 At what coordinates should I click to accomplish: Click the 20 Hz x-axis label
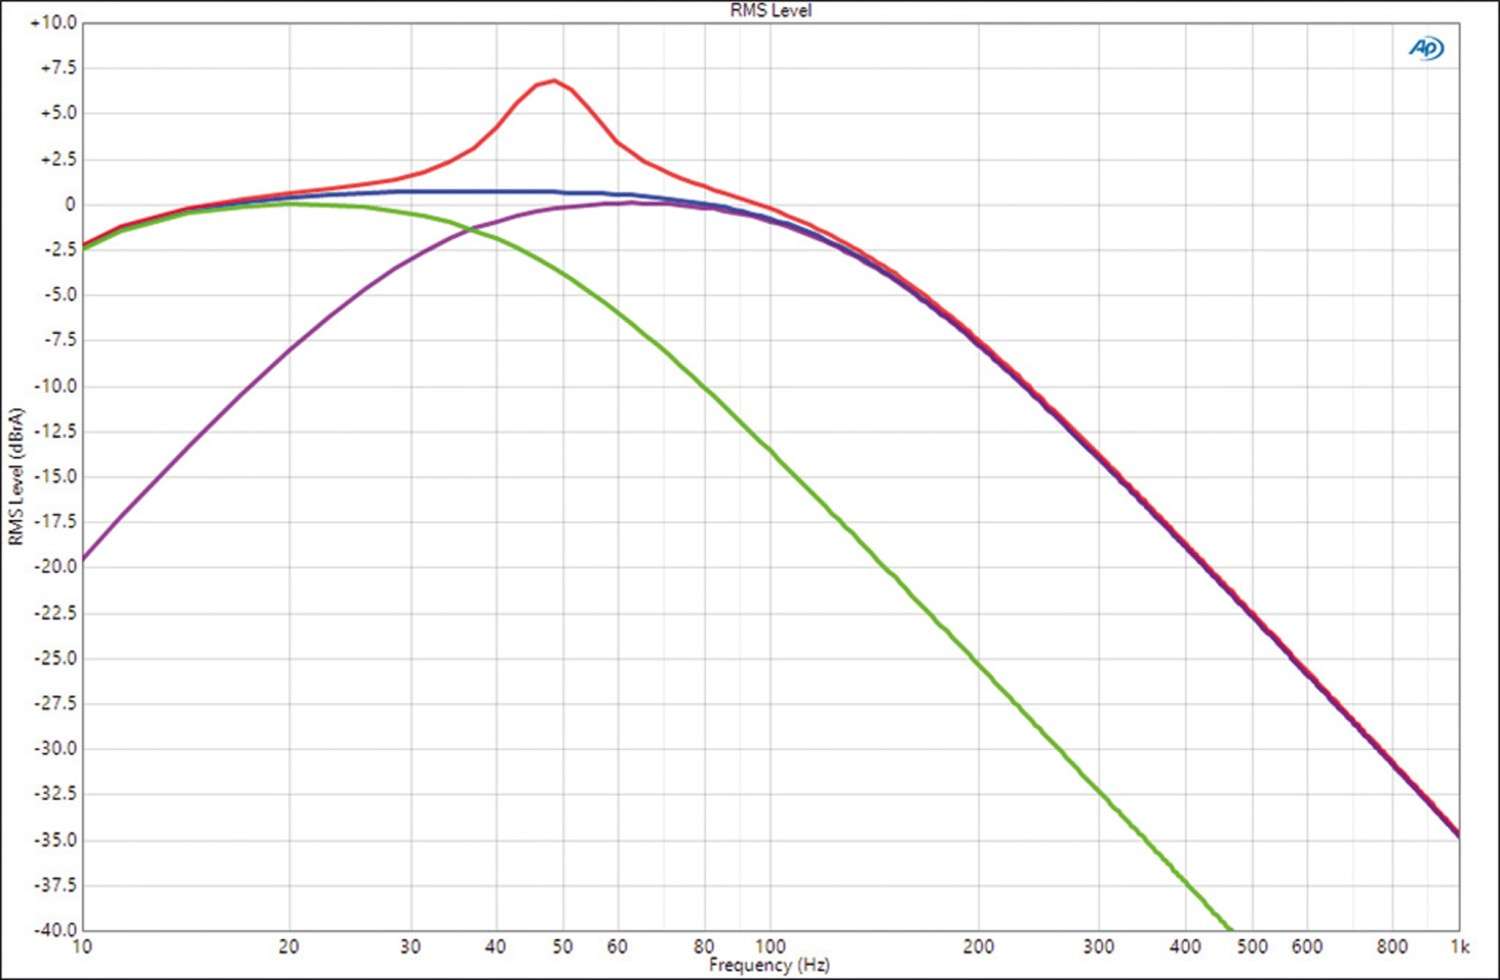click(x=289, y=946)
